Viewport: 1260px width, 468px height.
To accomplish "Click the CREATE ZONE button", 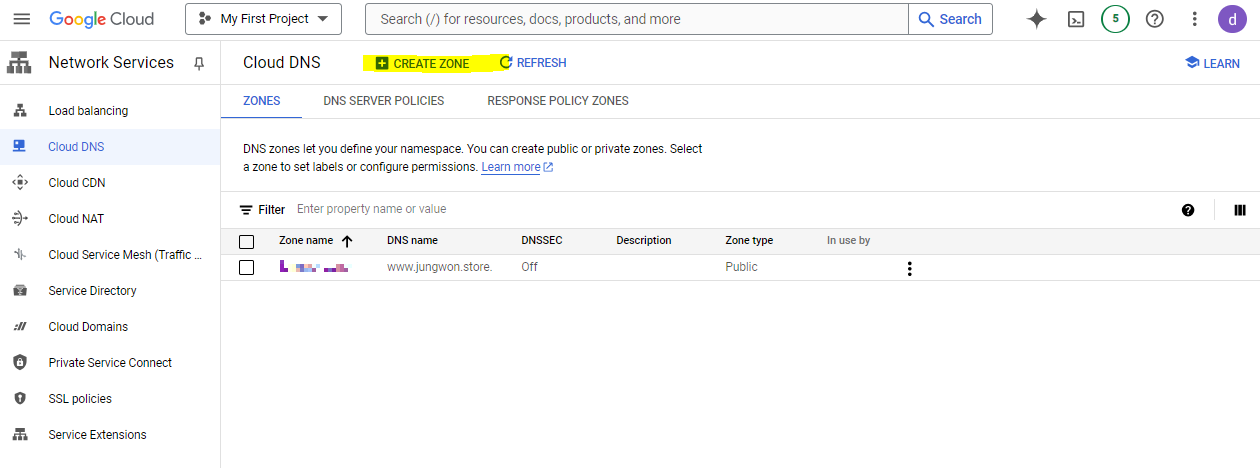I will tap(422, 63).
